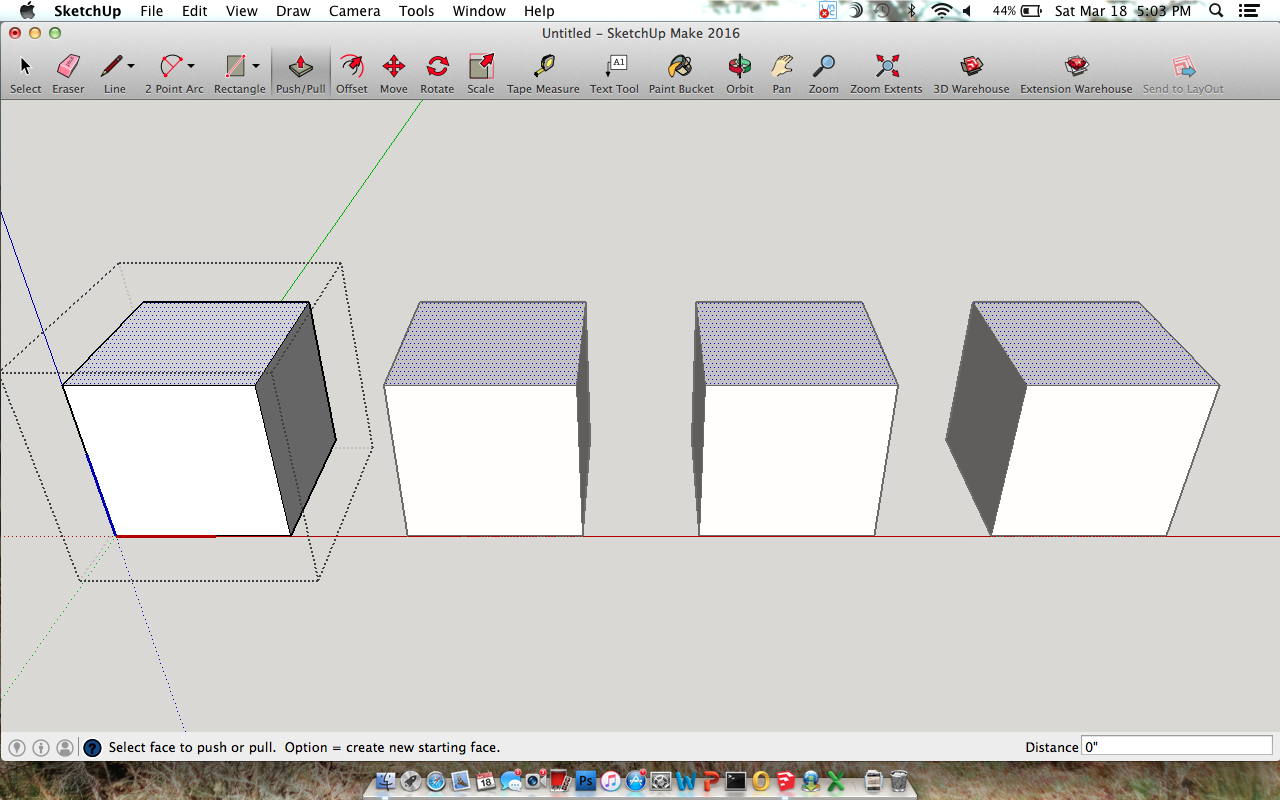Click the Time Machine menu bar icon
This screenshot has width=1280, height=800.
pos(882,11)
